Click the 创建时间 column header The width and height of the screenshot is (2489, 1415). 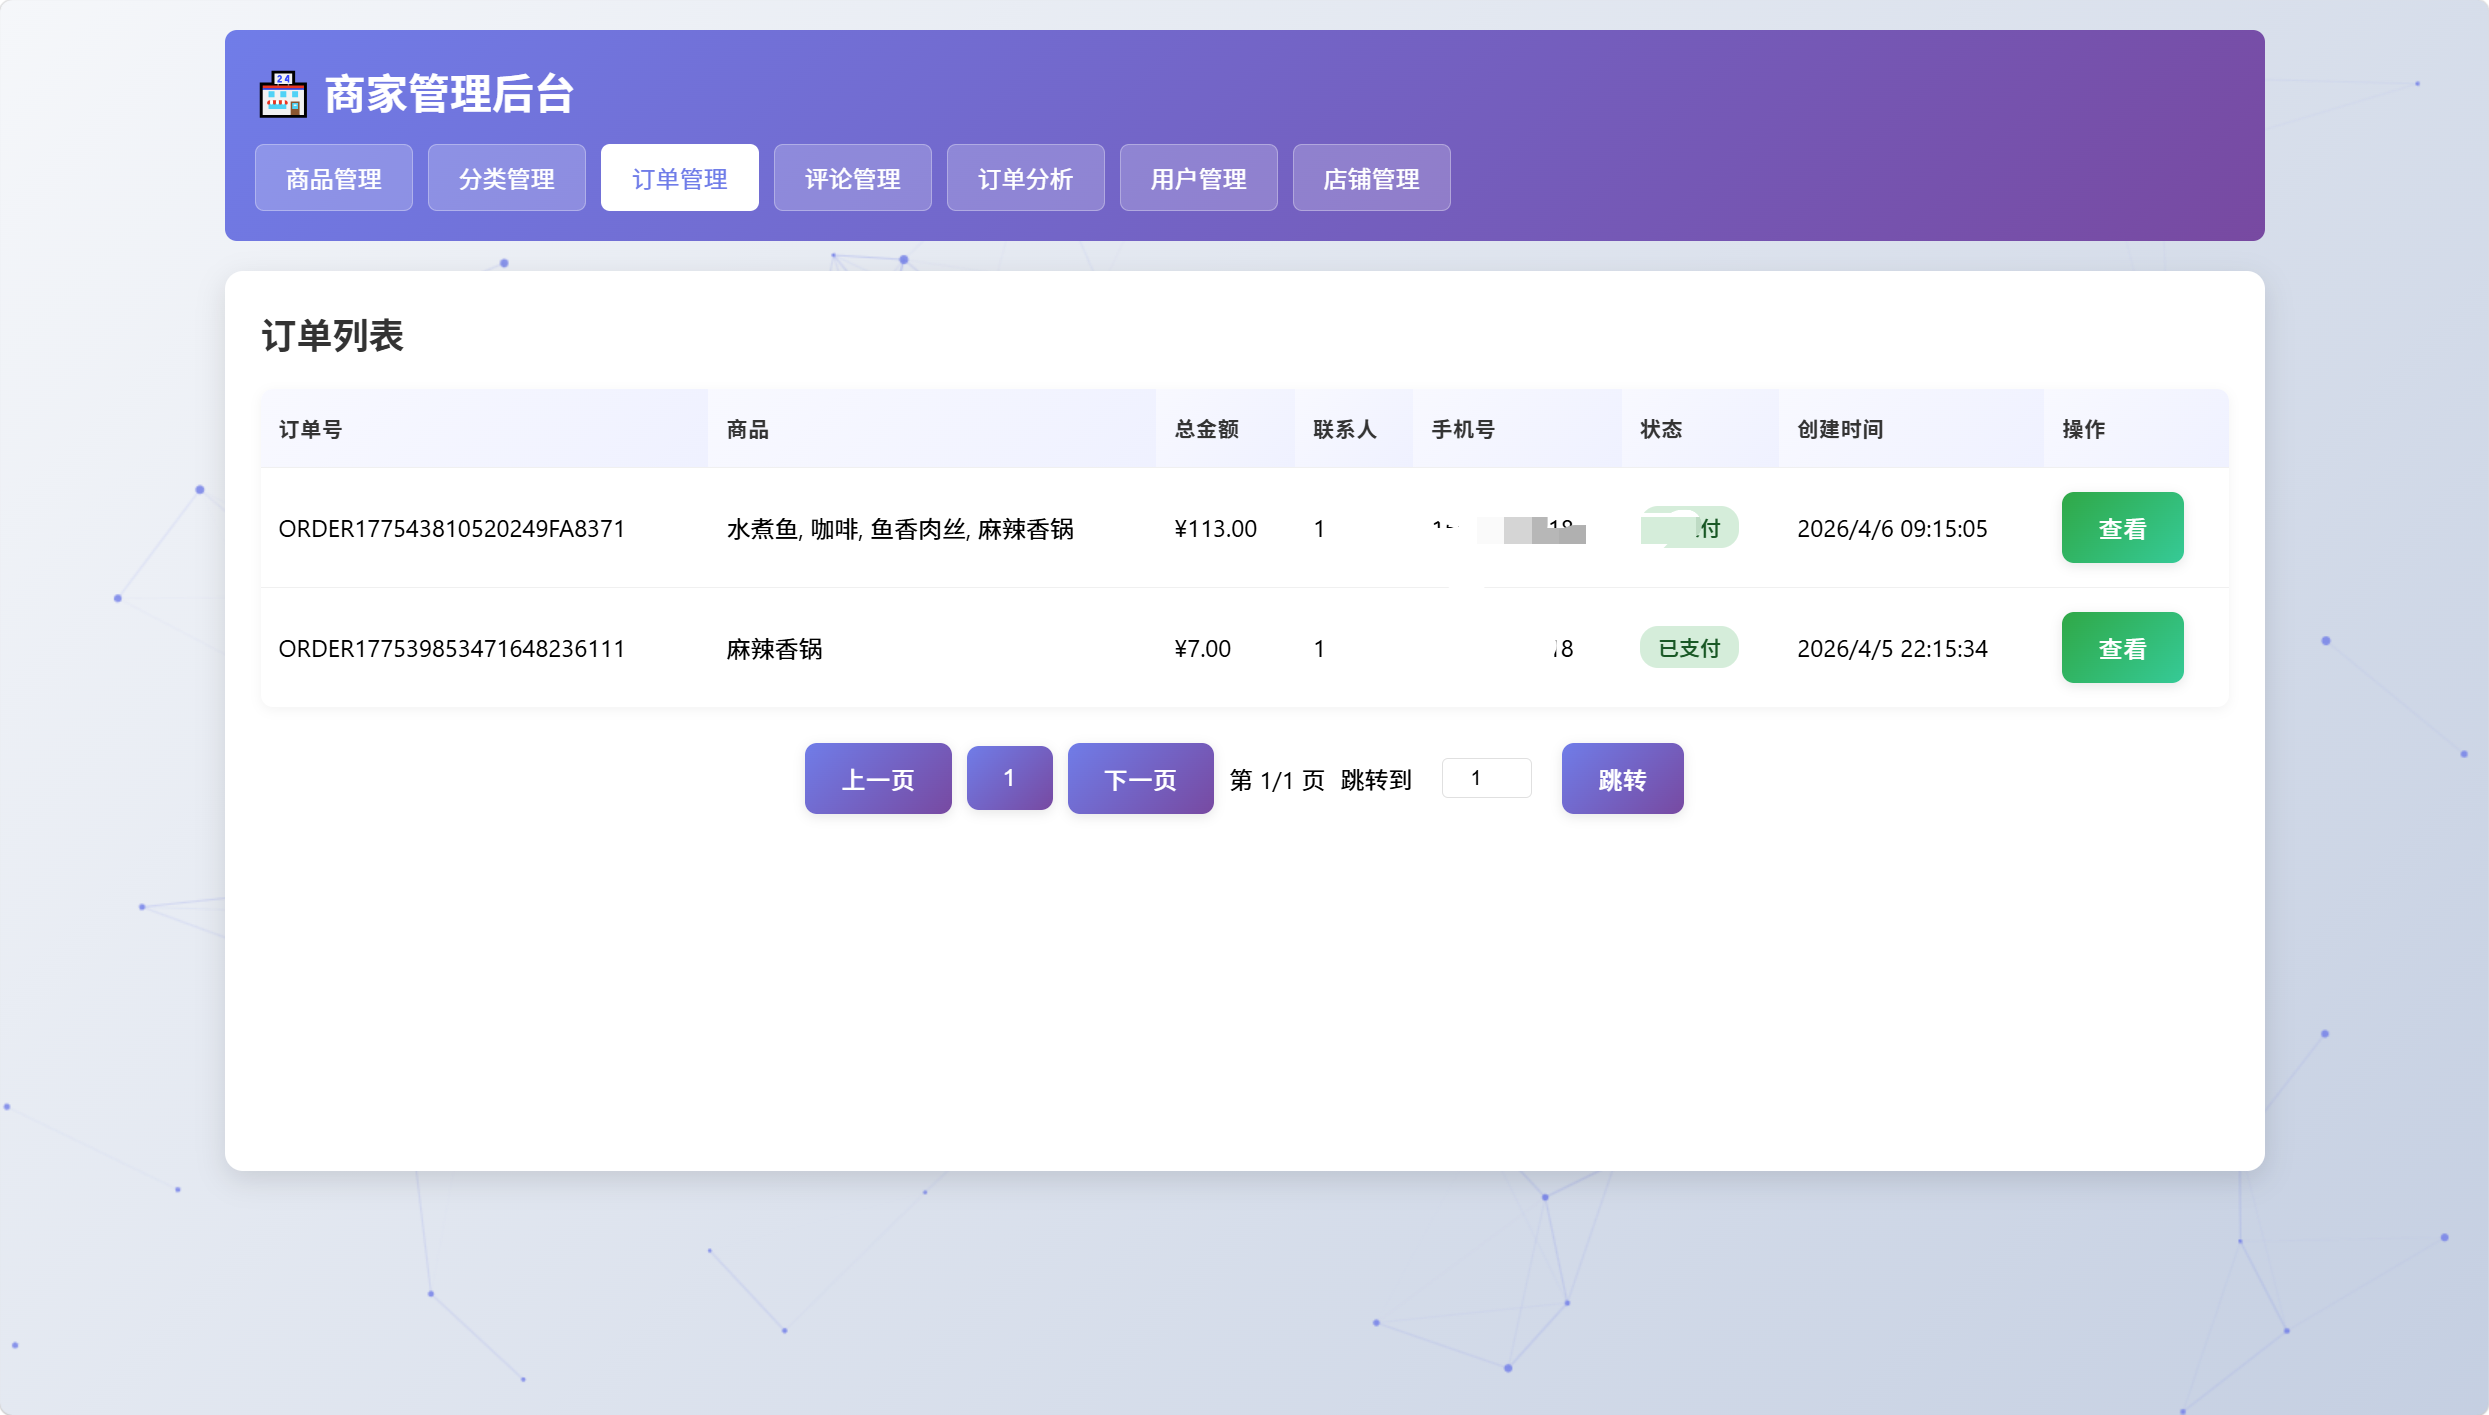(1840, 429)
